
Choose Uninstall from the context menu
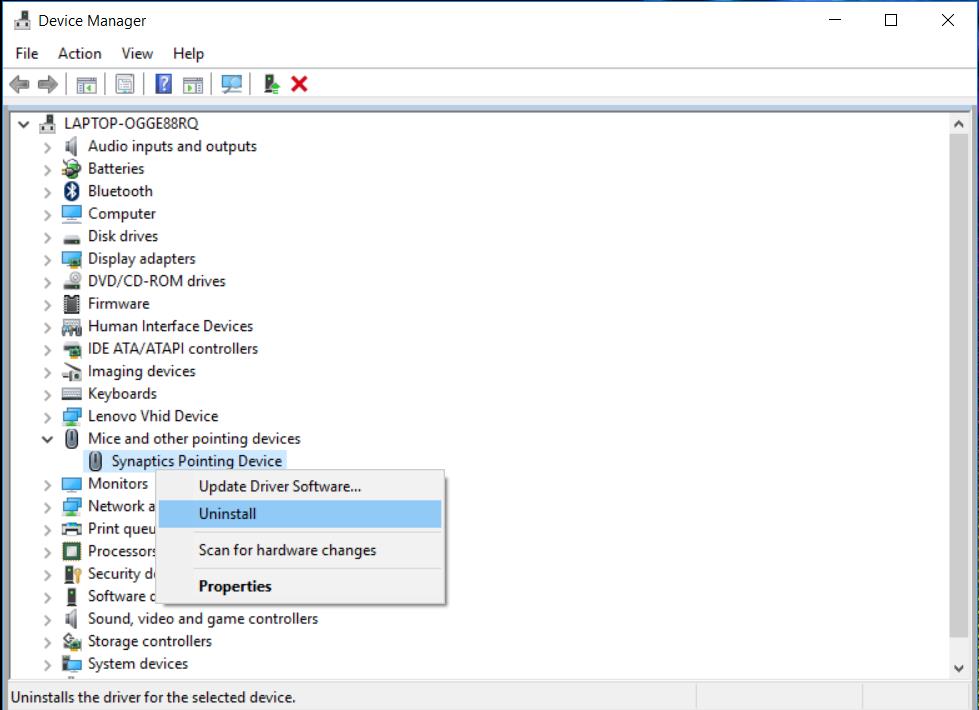click(x=228, y=514)
